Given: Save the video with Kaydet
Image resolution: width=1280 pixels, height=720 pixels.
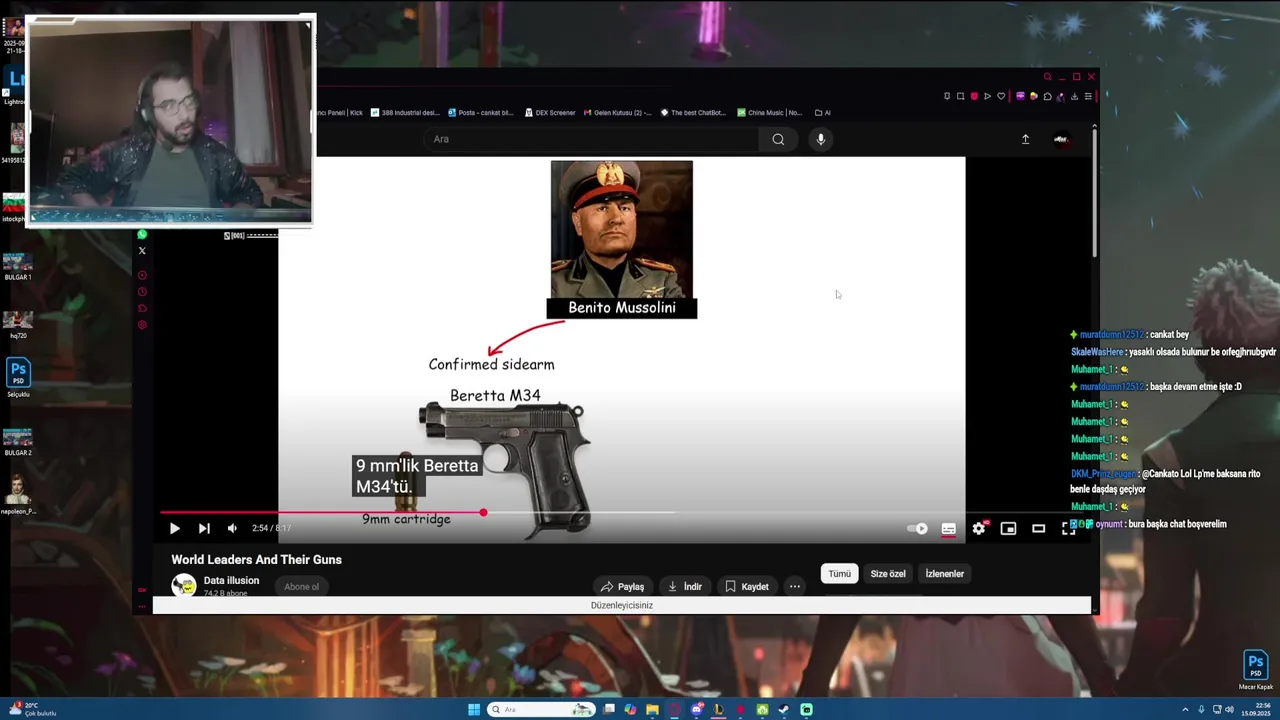Looking at the screenshot, I should pyautogui.click(x=747, y=587).
